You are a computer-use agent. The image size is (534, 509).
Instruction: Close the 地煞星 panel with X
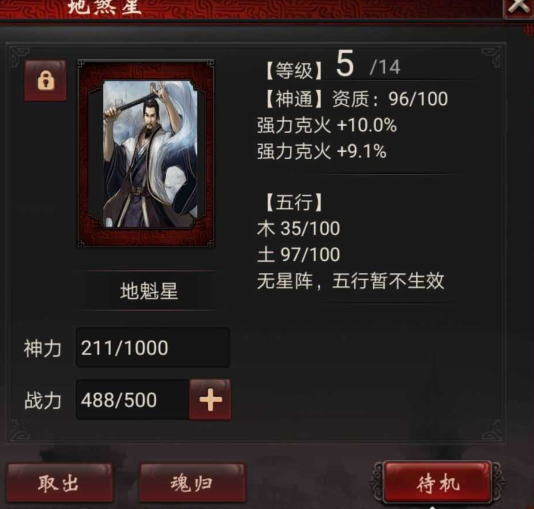coord(518,7)
